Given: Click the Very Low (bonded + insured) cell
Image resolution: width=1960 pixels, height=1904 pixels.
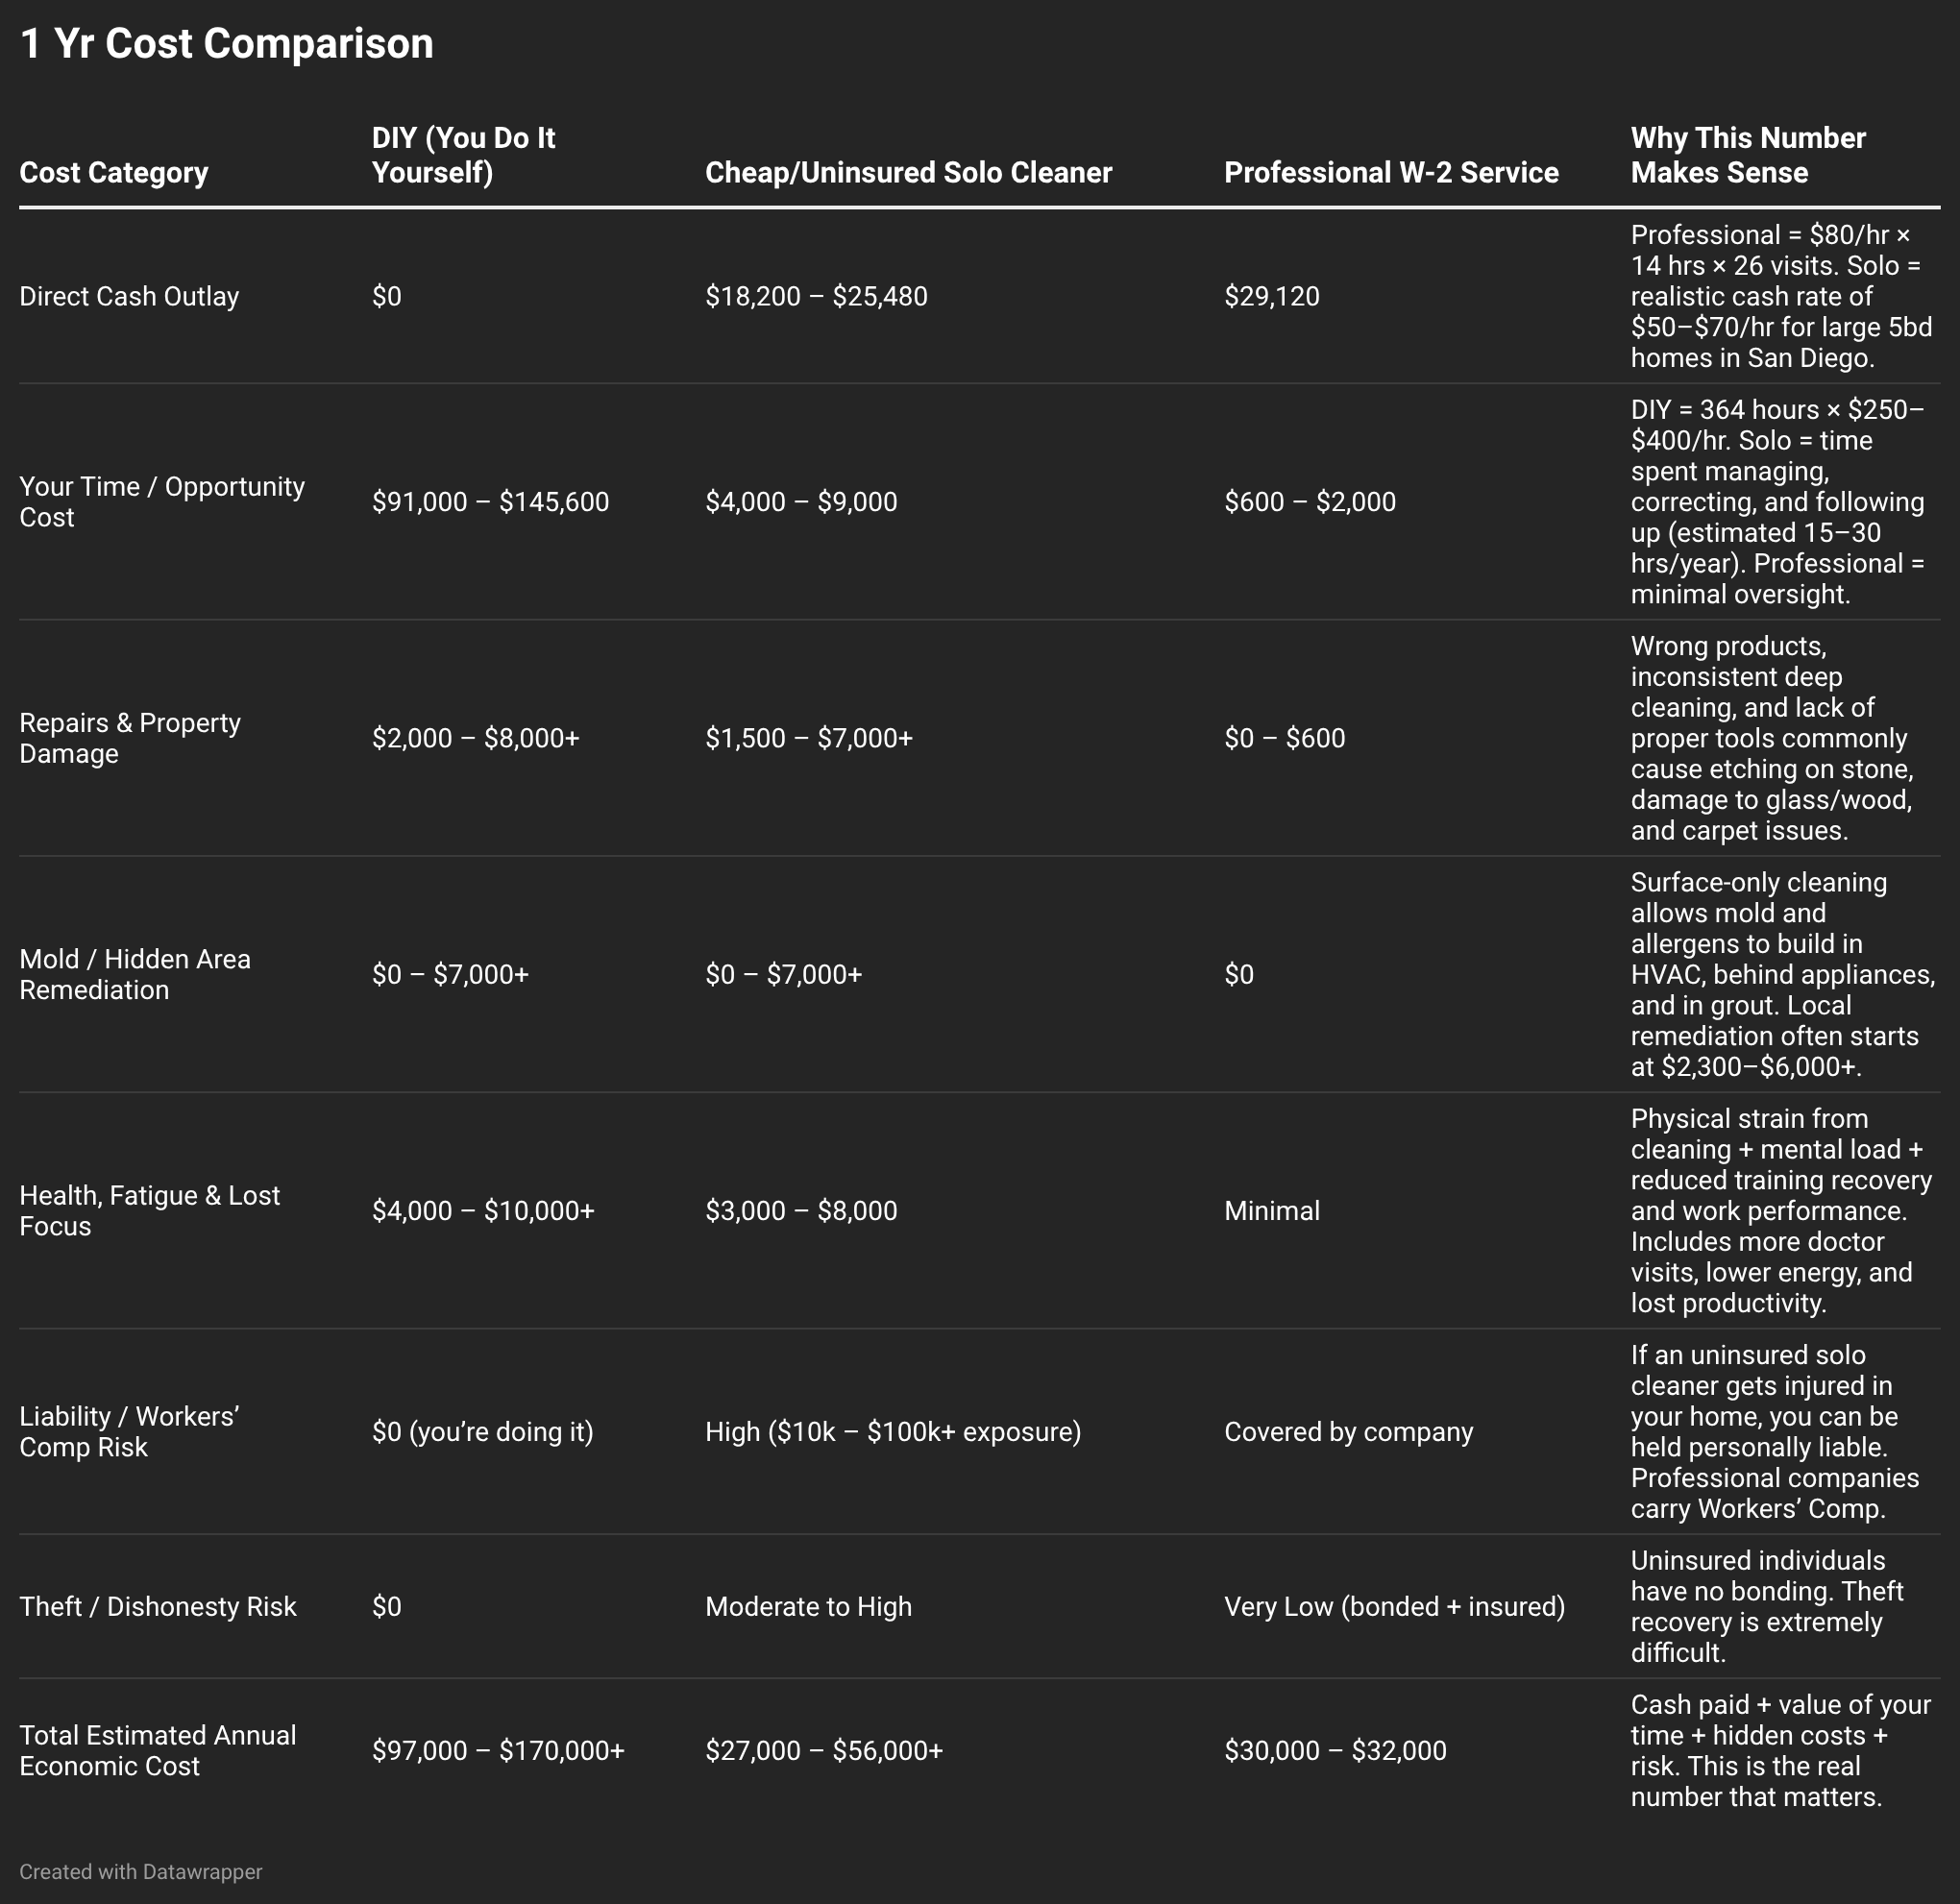Looking at the screenshot, I should [x=1394, y=1607].
